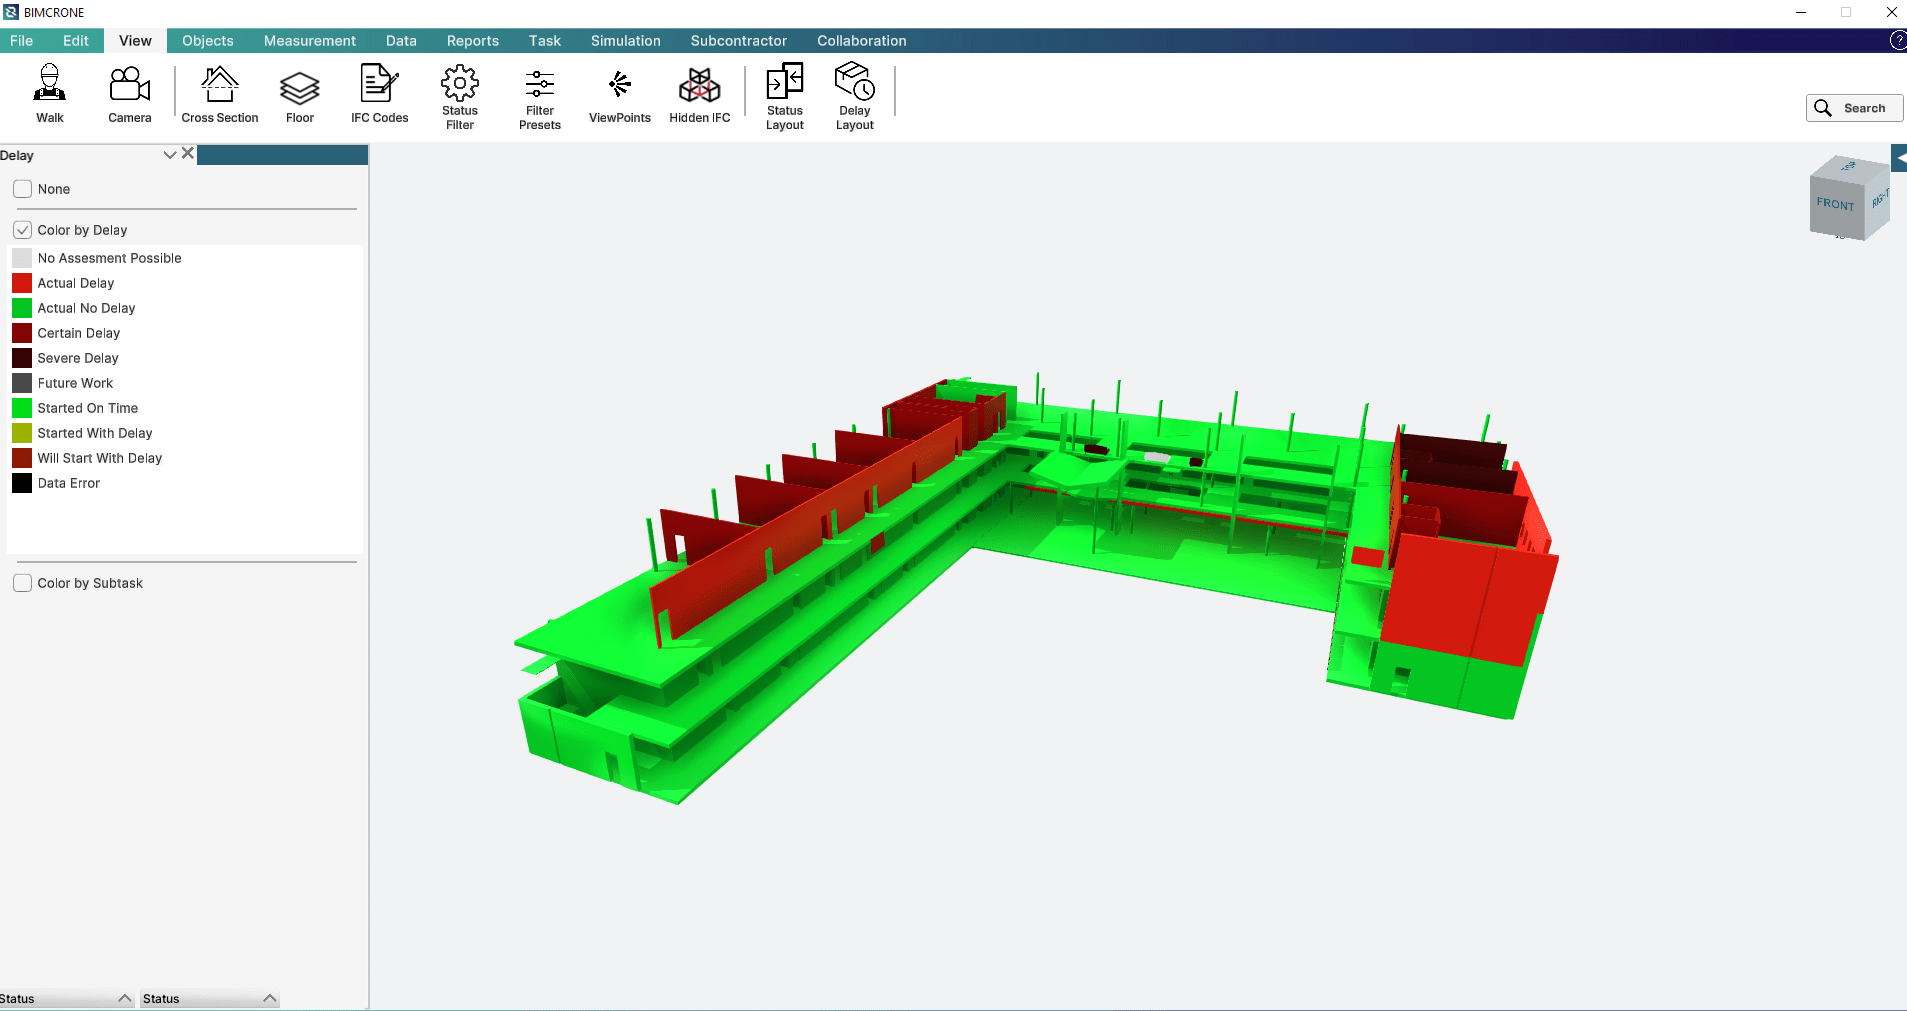This screenshot has width=1907, height=1011.
Task: Open Filter Presets
Action: (540, 96)
